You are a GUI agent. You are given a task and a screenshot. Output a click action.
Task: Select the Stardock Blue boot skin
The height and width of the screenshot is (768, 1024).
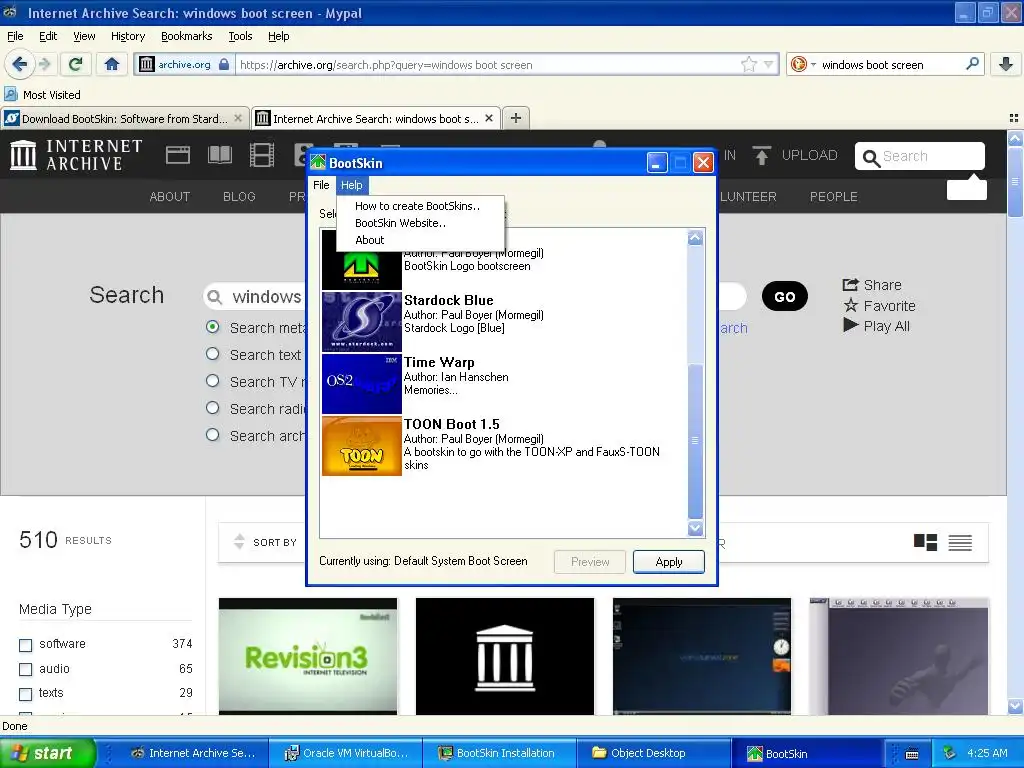503,321
